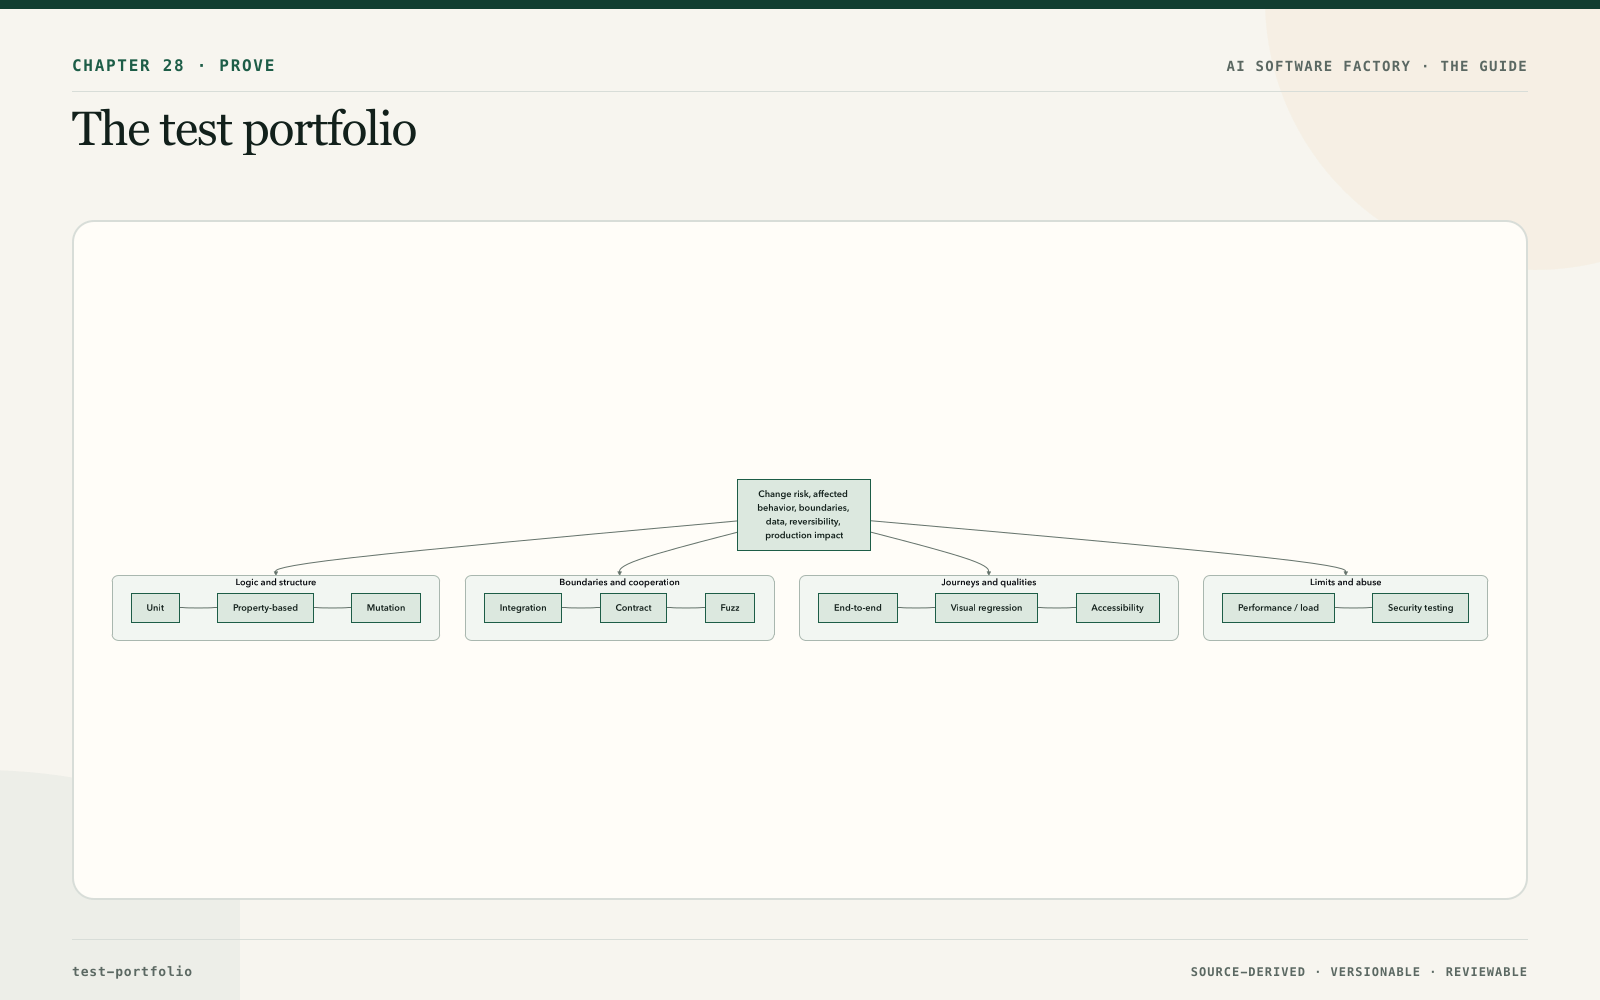Image resolution: width=1600 pixels, height=1000 pixels.
Task: Click the Contract node
Action: click(633, 608)
